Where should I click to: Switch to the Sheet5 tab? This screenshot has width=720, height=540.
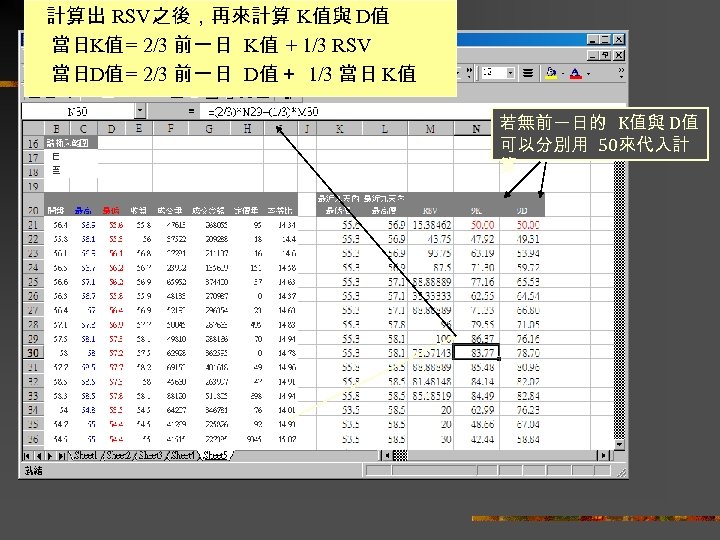click(x=215, y=456)
